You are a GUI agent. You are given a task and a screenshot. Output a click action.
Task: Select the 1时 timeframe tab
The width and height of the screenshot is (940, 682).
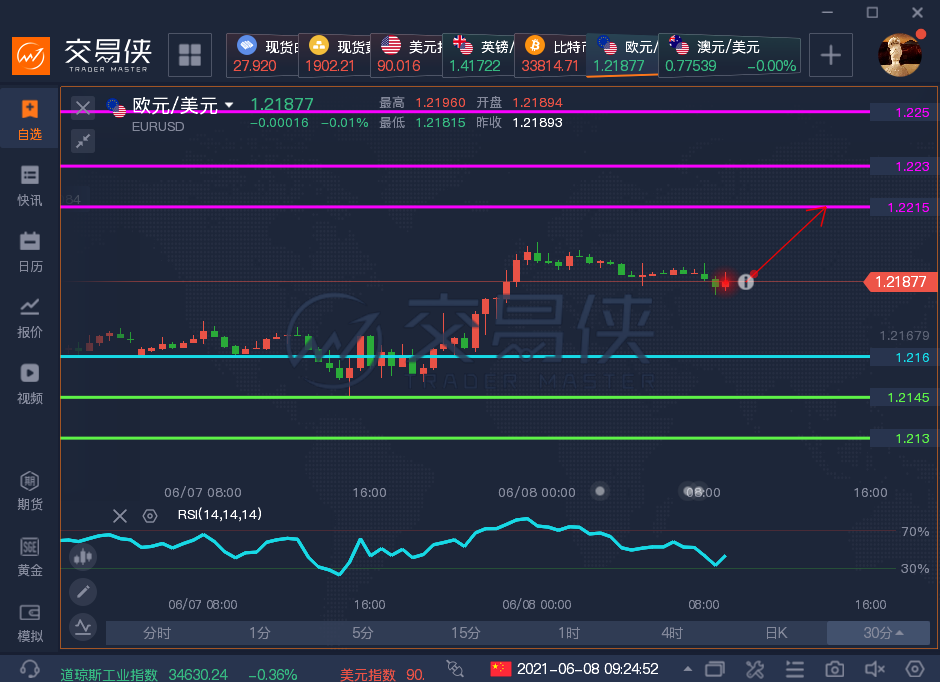pyautogui.click(x=570, y=633)
